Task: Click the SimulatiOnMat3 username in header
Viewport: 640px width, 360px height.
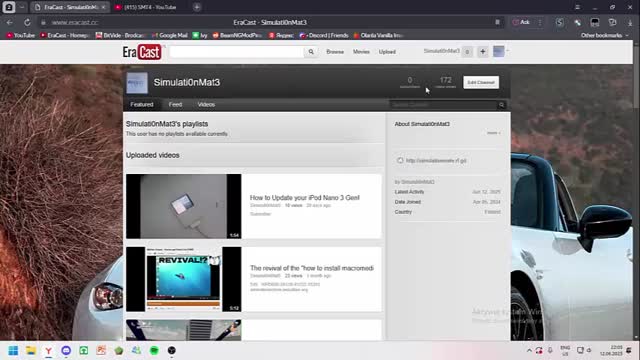Action: tap(441, 51)
